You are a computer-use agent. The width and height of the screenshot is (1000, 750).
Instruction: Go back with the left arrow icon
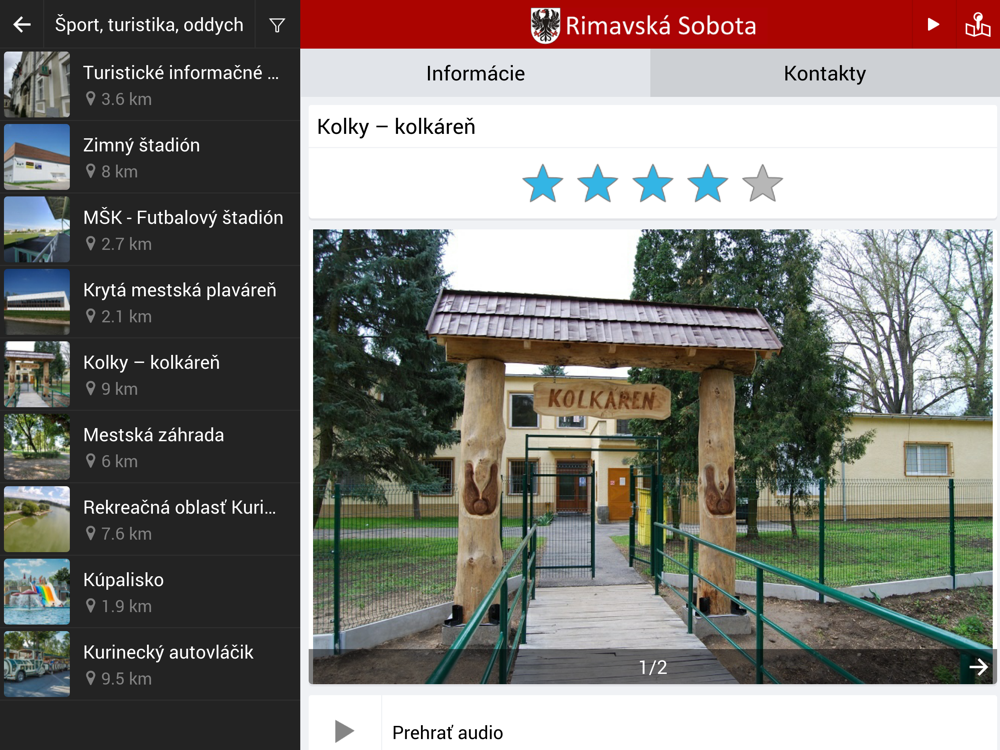point(22,25)
